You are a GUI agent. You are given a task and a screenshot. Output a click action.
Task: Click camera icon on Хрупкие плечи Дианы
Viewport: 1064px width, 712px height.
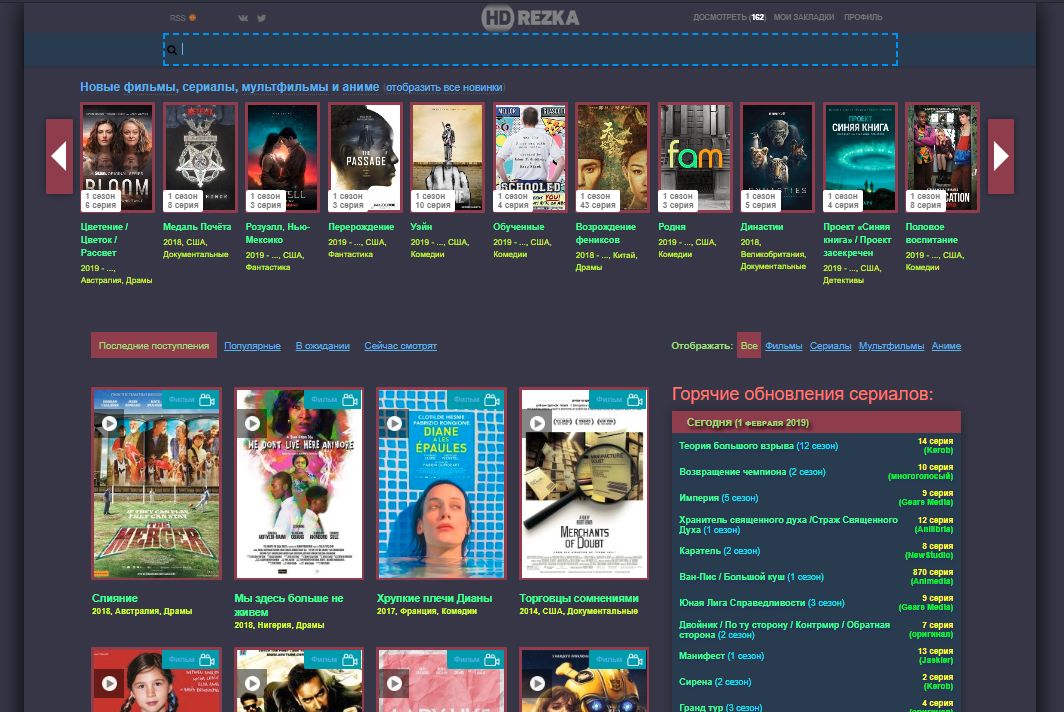point(492,400)
